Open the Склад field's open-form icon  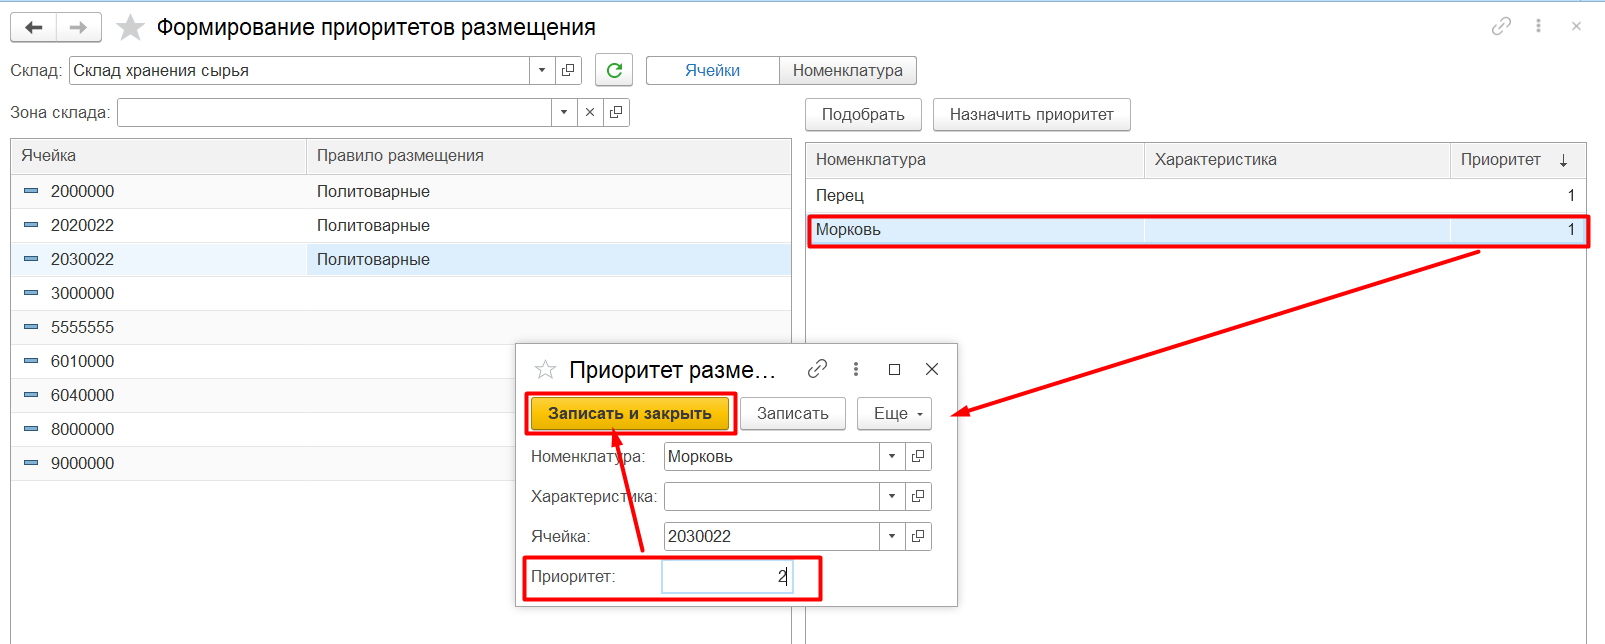568,70
